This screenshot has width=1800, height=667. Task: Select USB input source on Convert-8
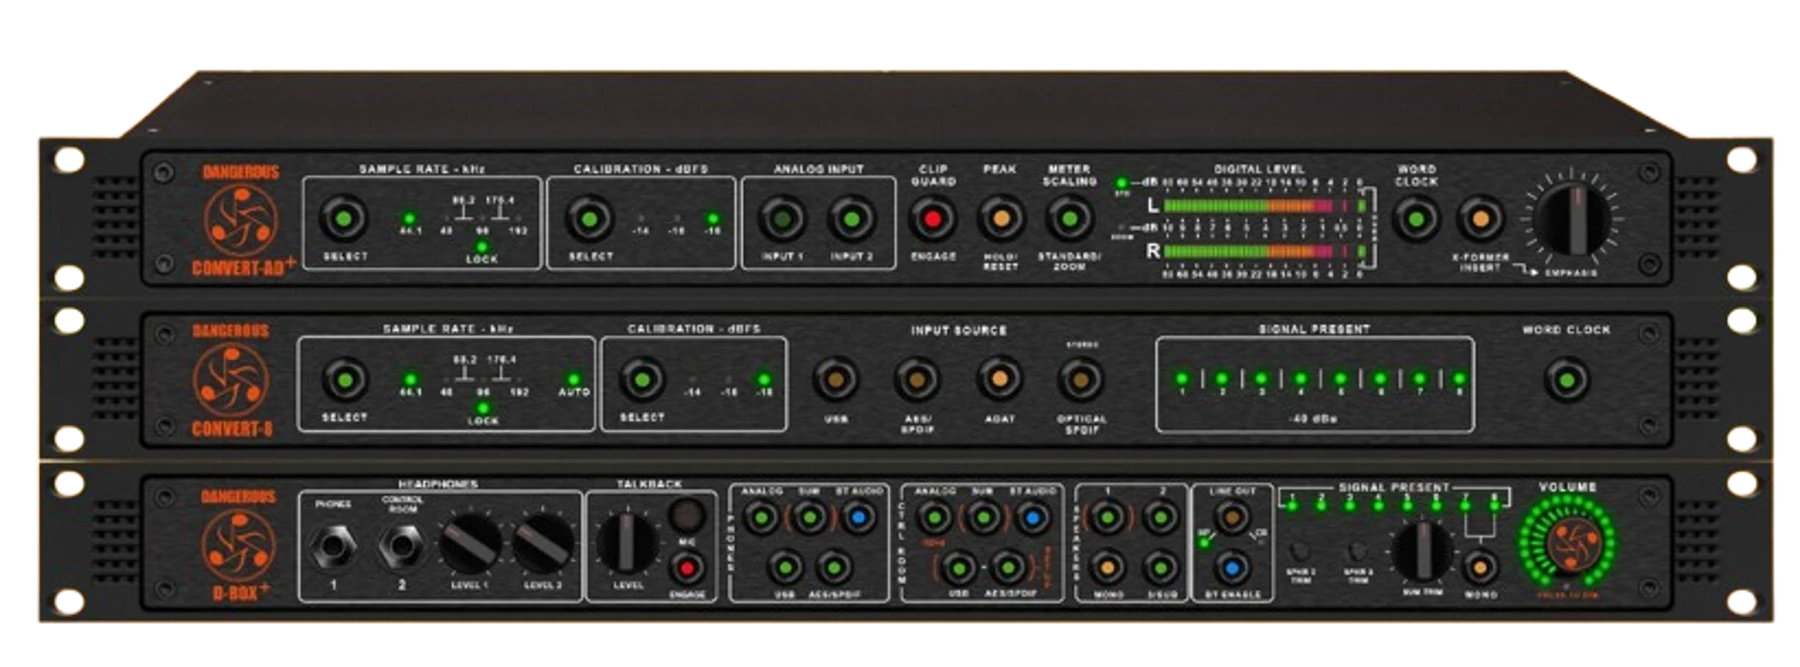tap(836, 380)
